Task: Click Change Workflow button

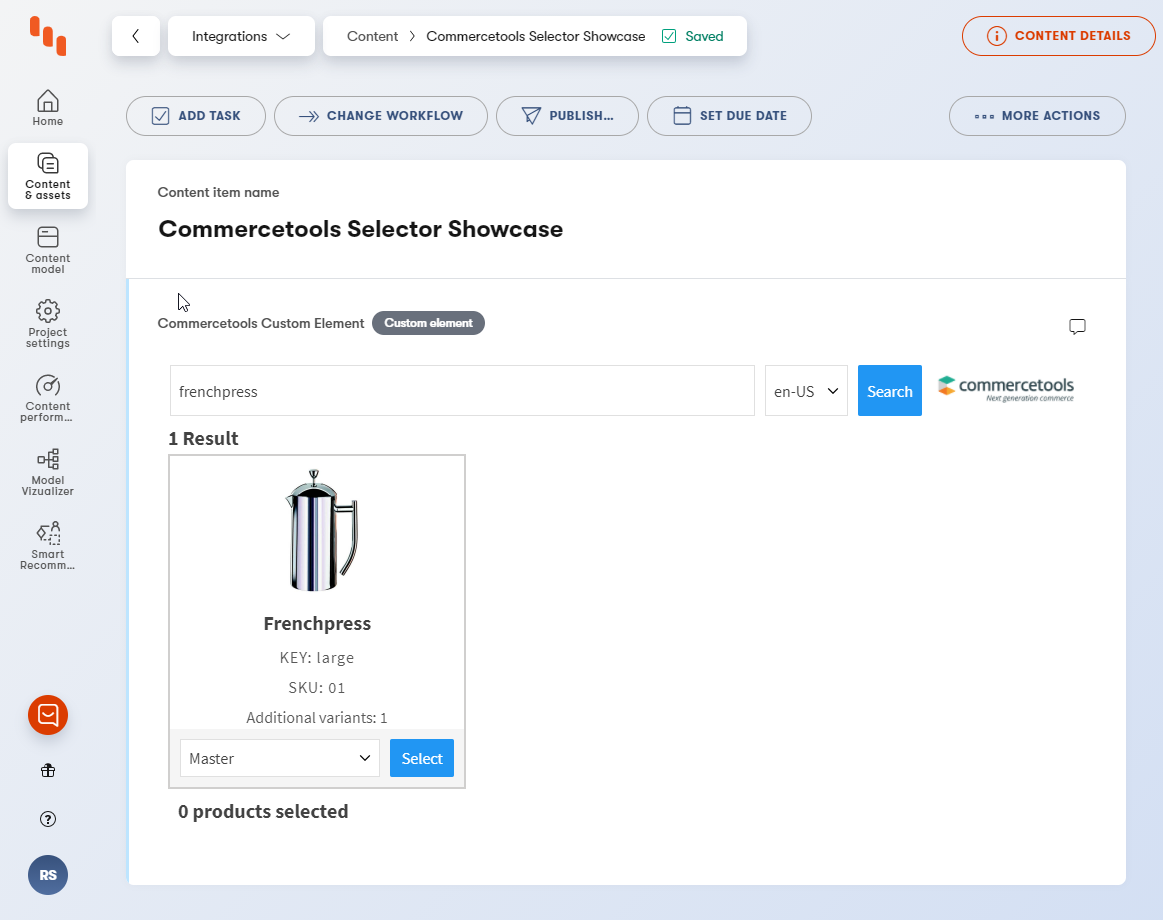Action: [x=380, y=116]
